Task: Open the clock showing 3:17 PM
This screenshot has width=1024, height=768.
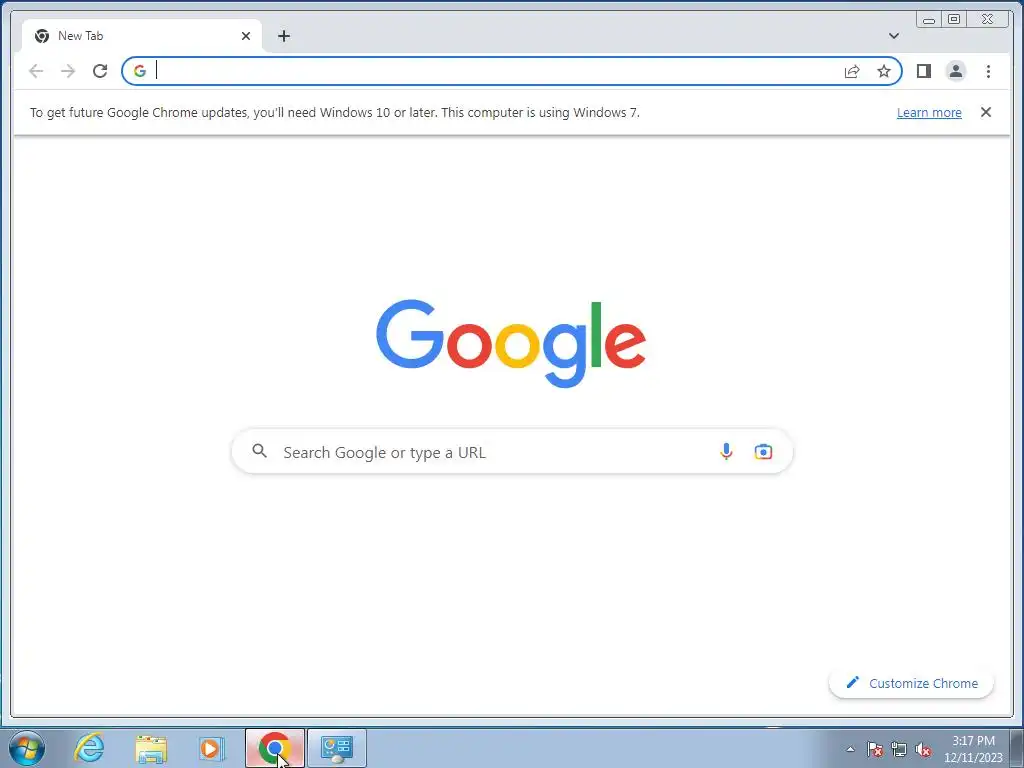Action: (x=973, y=749)
